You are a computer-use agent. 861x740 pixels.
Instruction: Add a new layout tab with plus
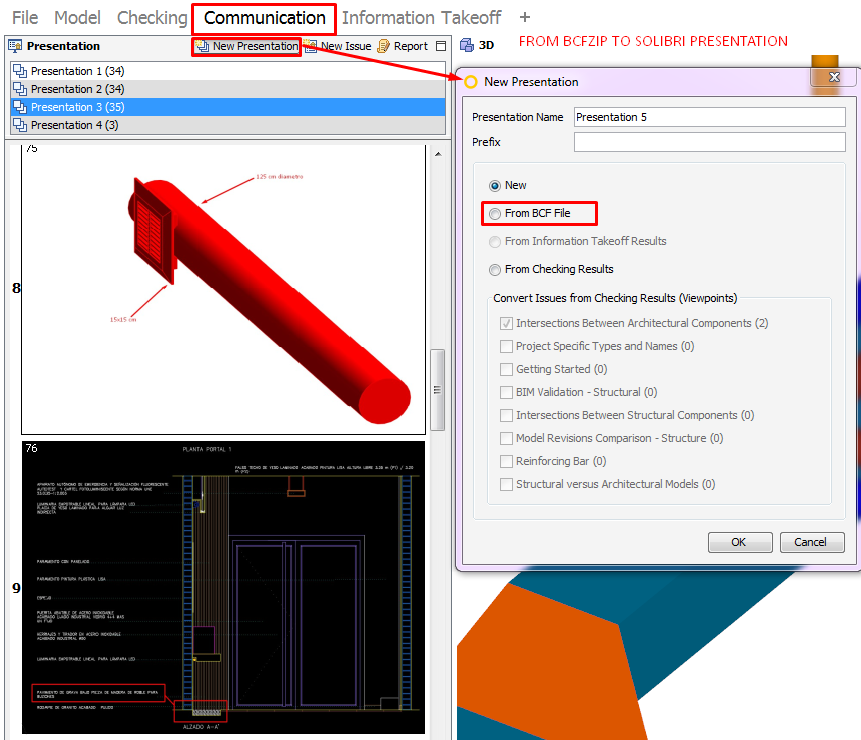click(x=524, y=18)
